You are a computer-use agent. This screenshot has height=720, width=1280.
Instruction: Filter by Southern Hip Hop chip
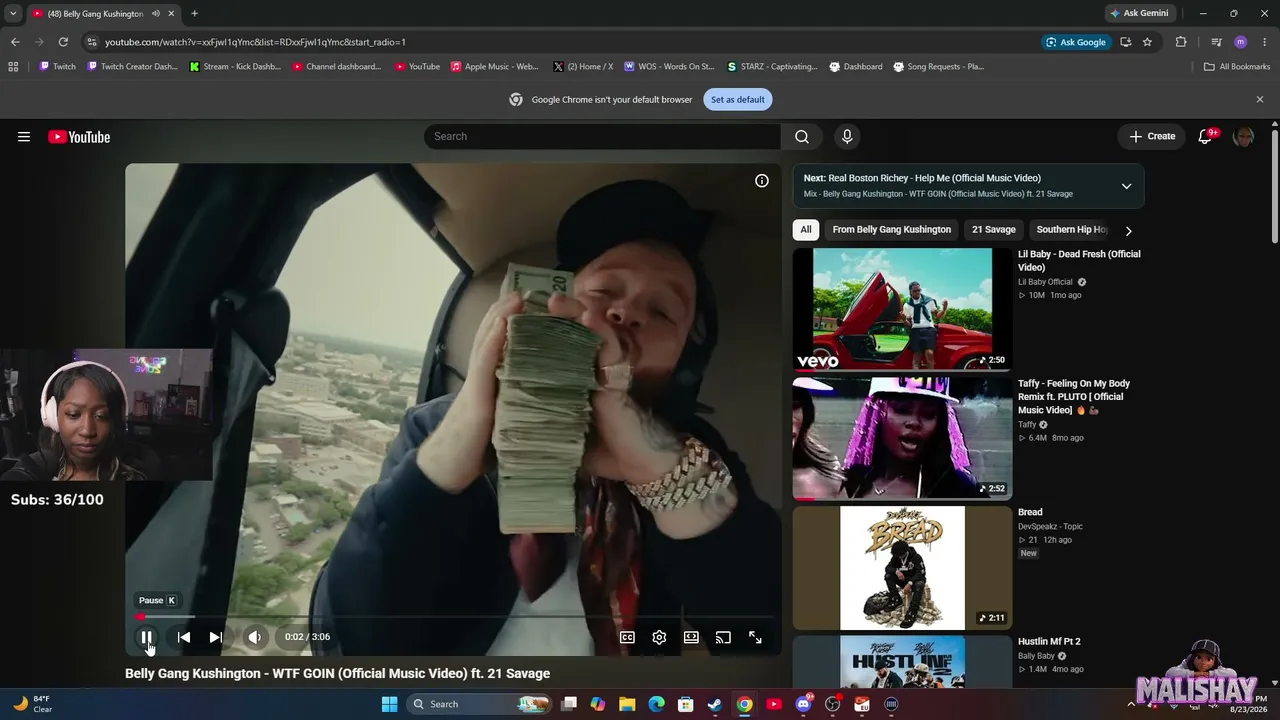(1071, 229)
